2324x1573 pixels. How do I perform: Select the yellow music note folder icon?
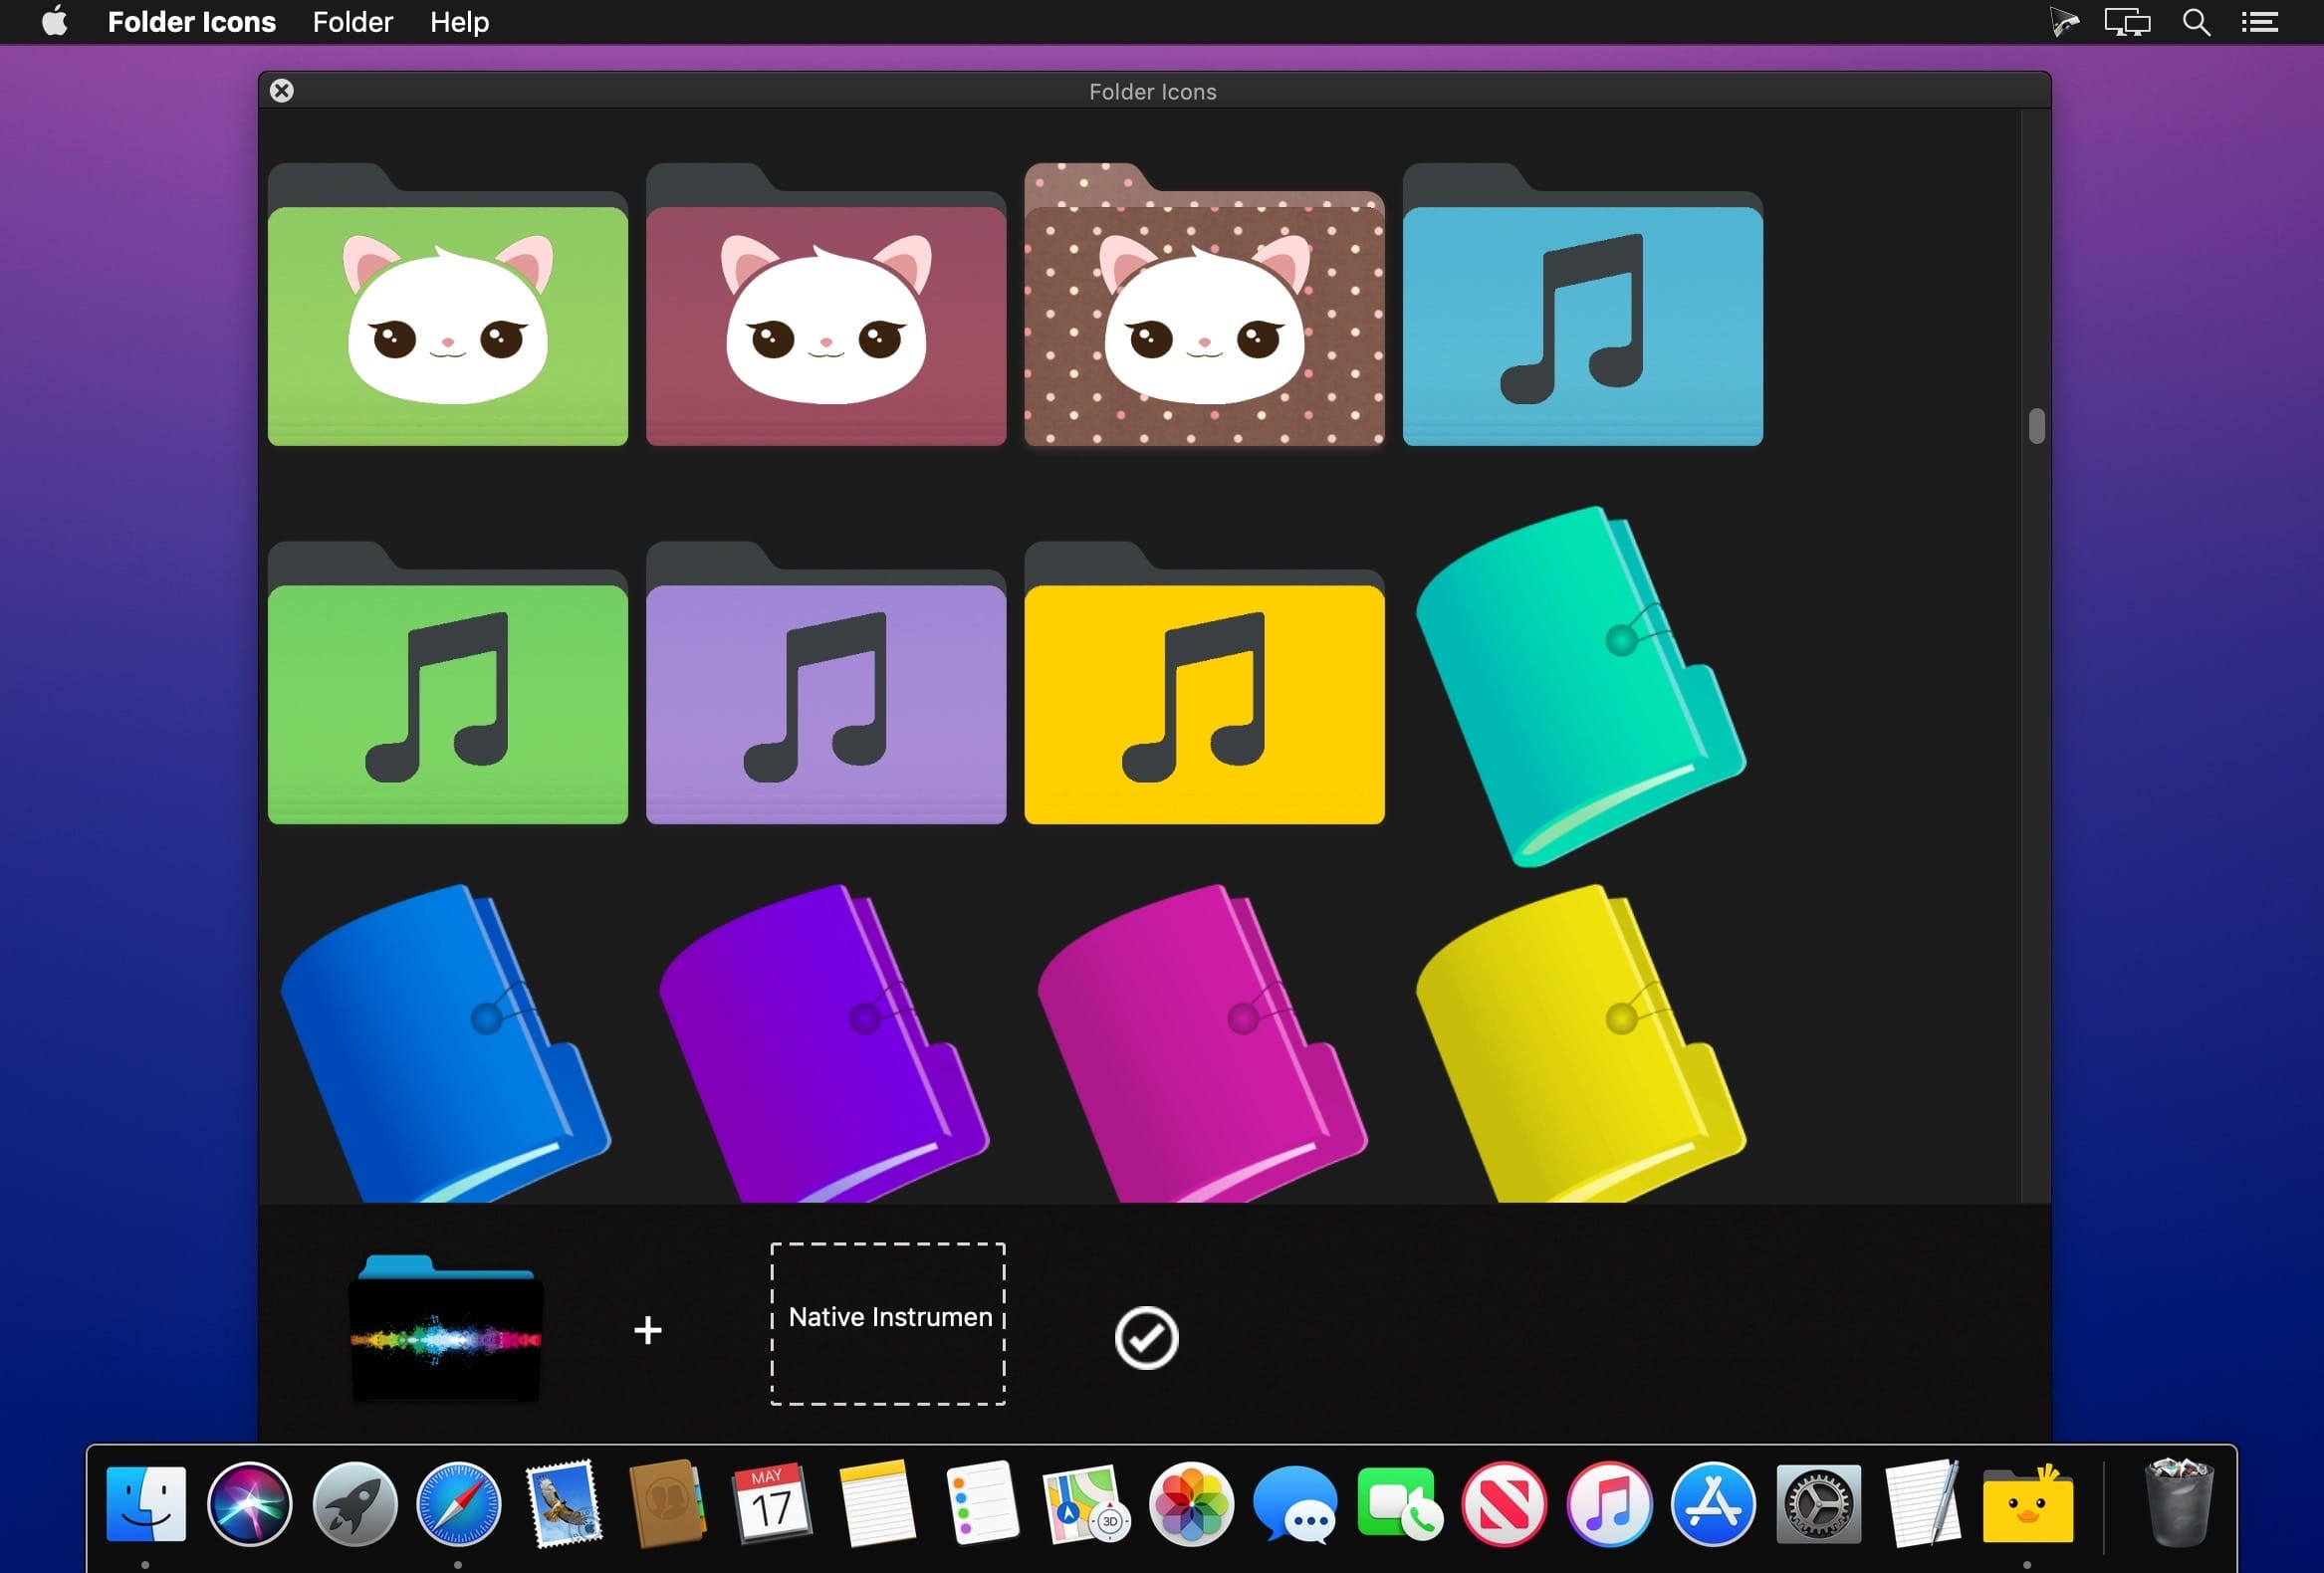coord(1204,683)
